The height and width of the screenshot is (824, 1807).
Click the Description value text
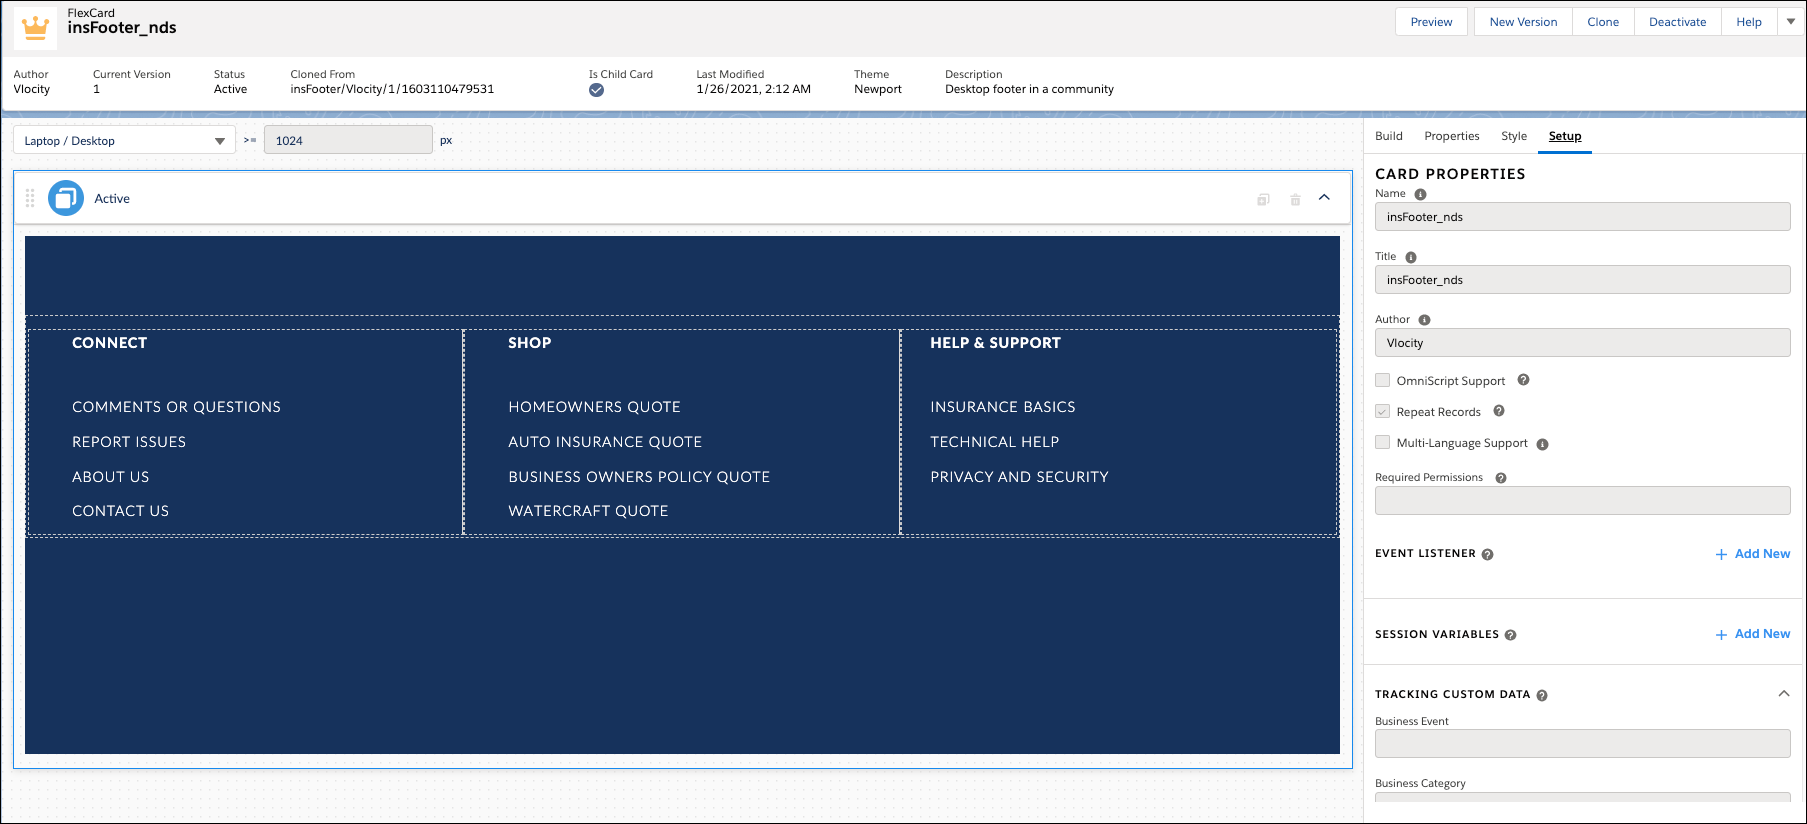pos(1029,89)
